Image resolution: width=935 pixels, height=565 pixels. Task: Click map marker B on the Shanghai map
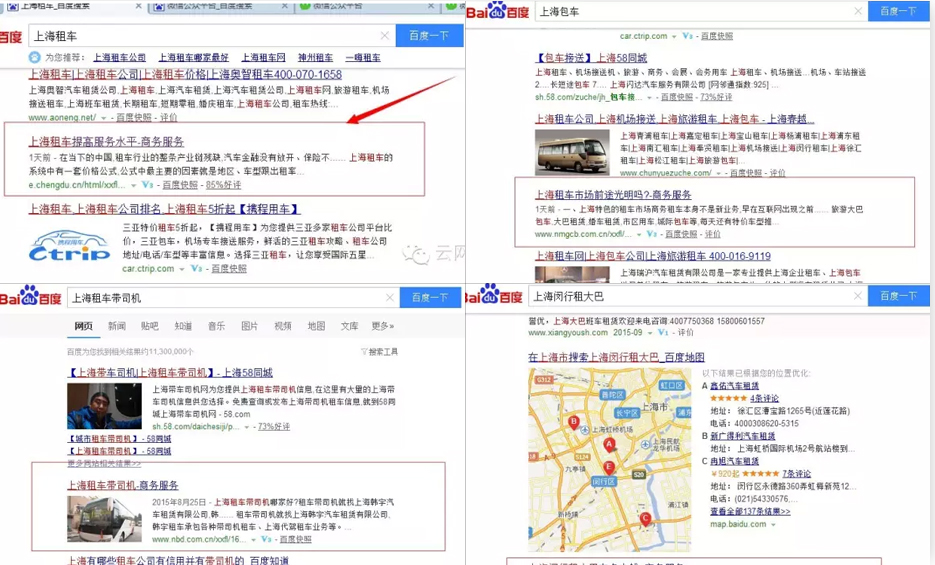pos(574,423)
